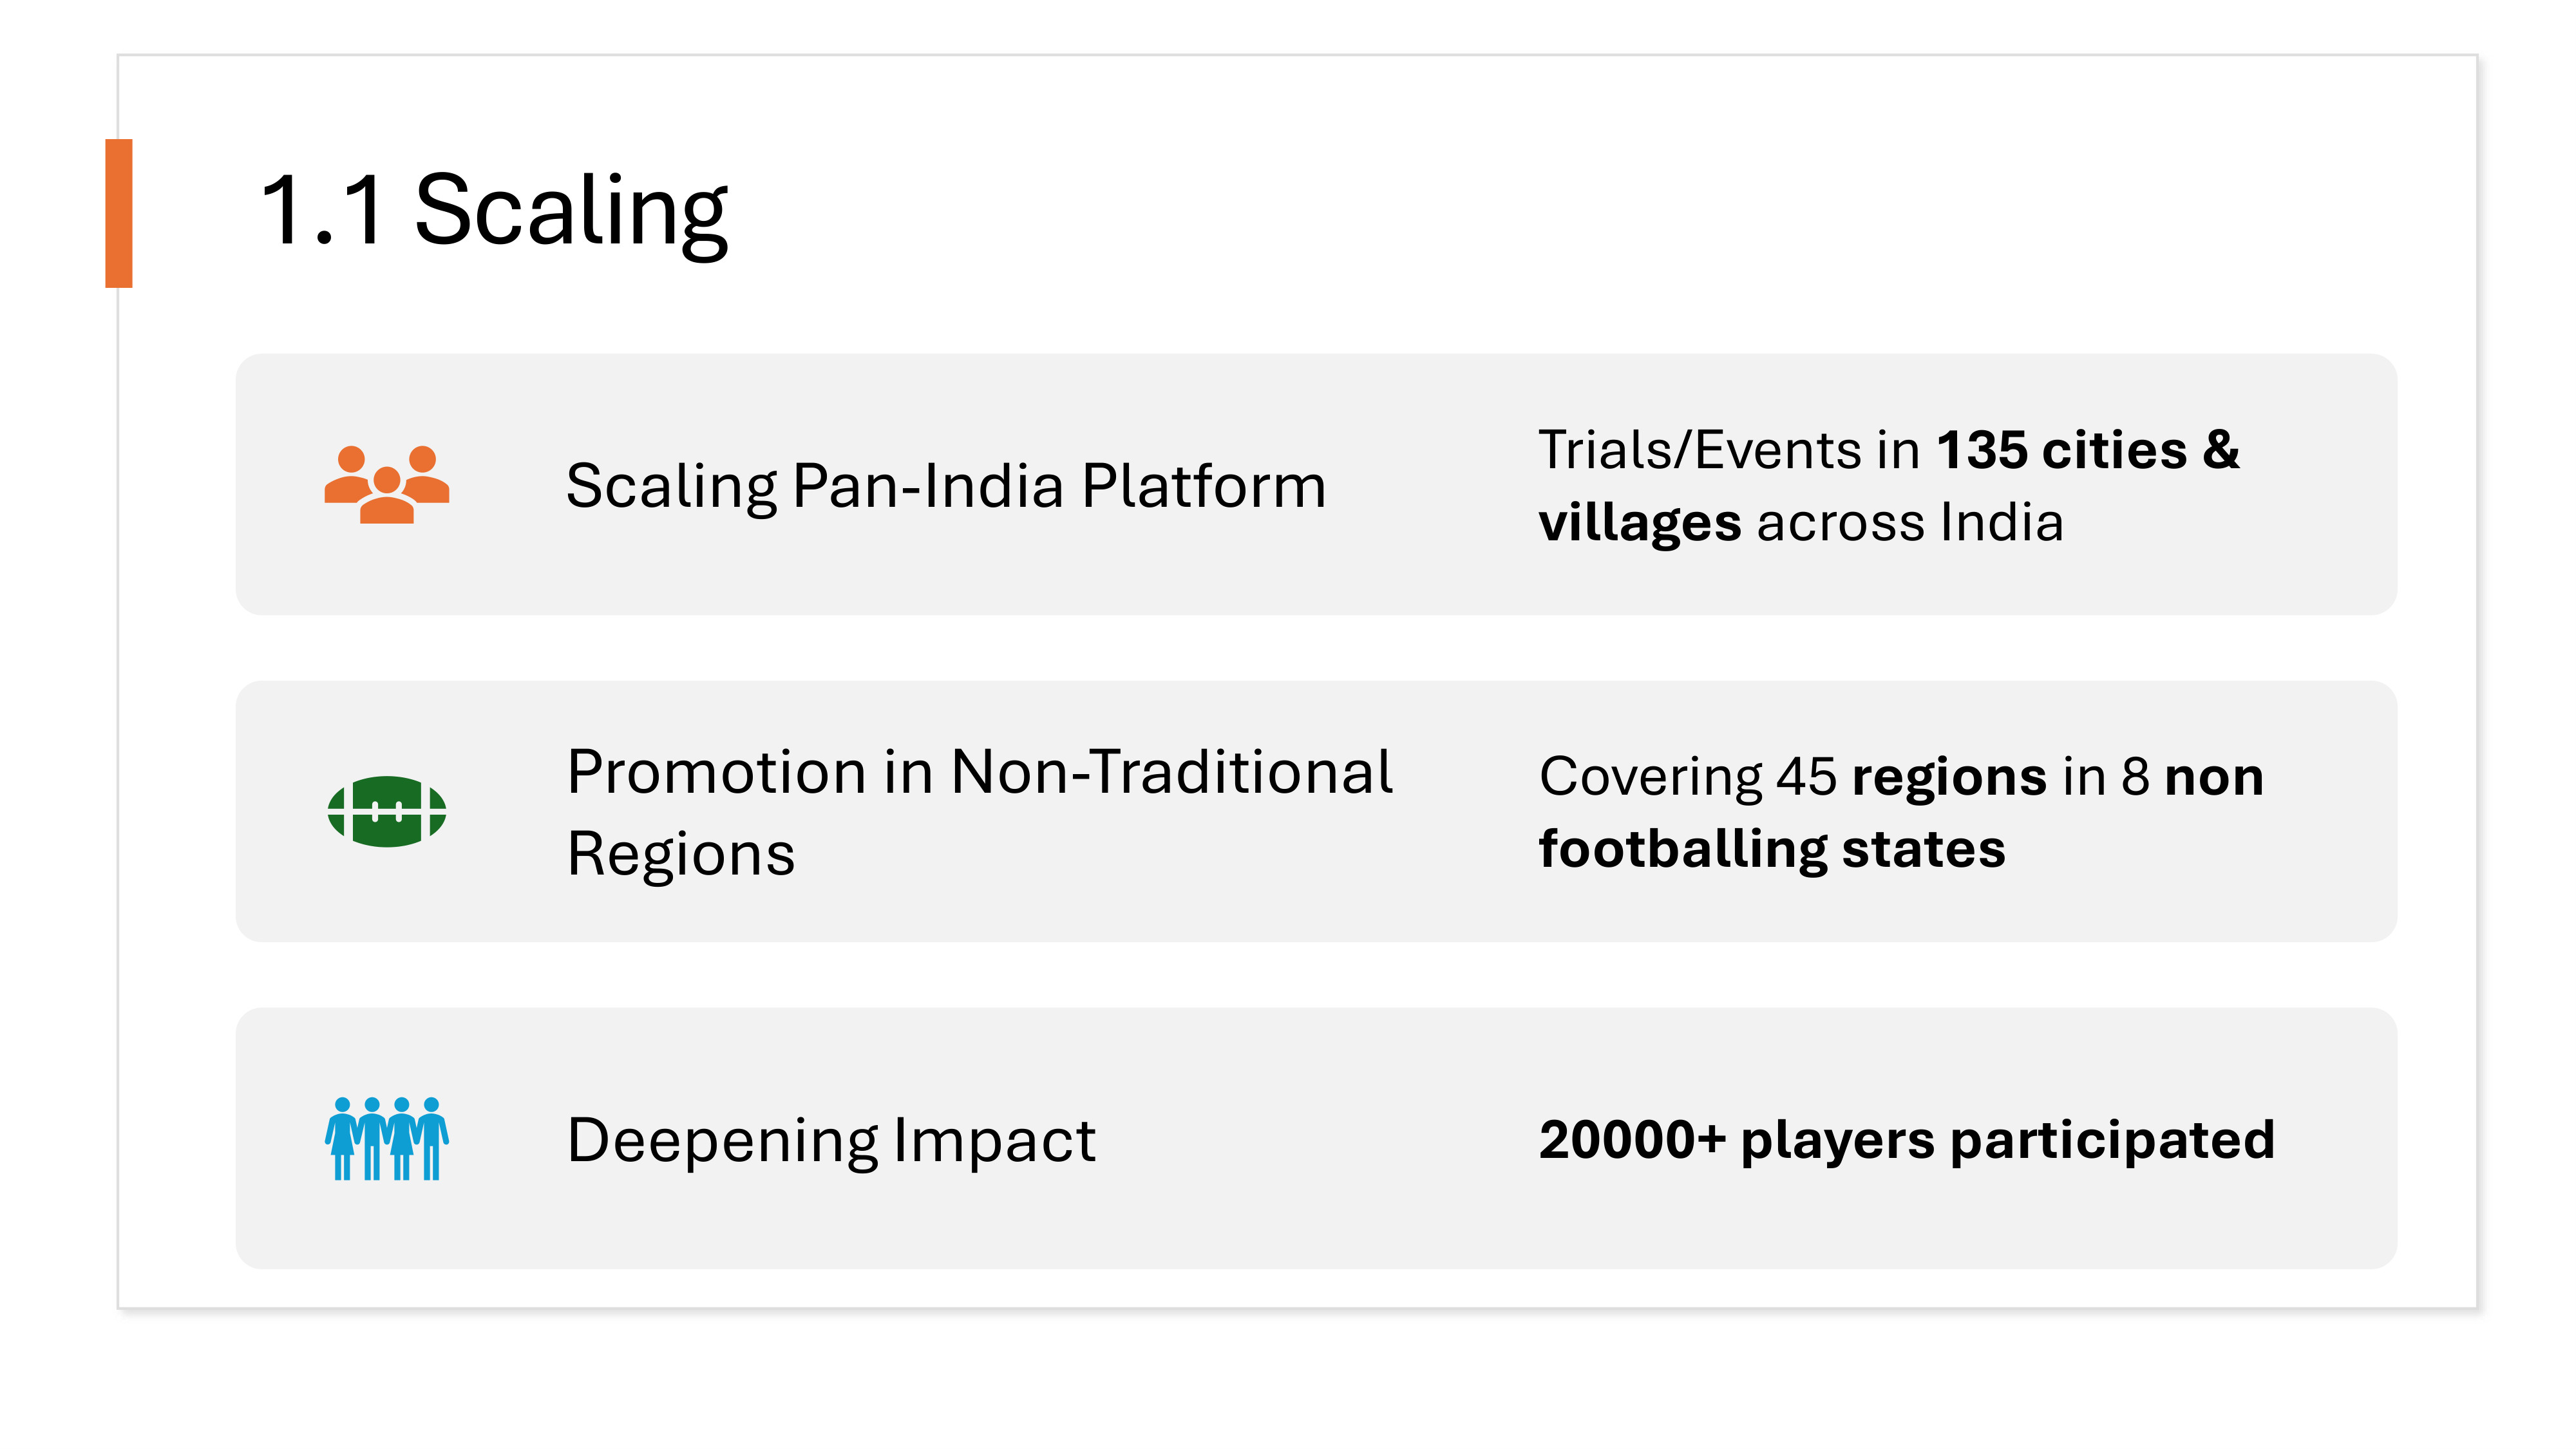Click the bold "footballing states" text
The height and width of the screenshot is (1449, 2576).
1772,850
